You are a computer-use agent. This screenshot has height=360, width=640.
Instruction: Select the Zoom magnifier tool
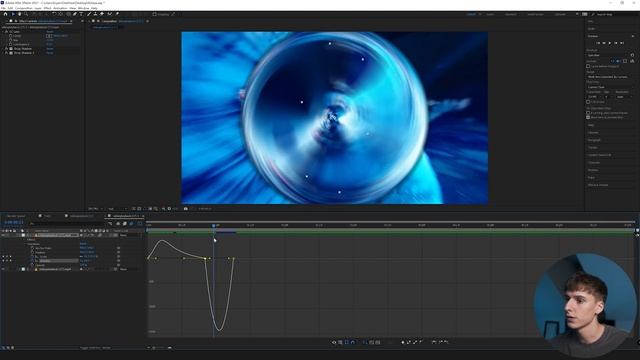(x=26, y=14)
